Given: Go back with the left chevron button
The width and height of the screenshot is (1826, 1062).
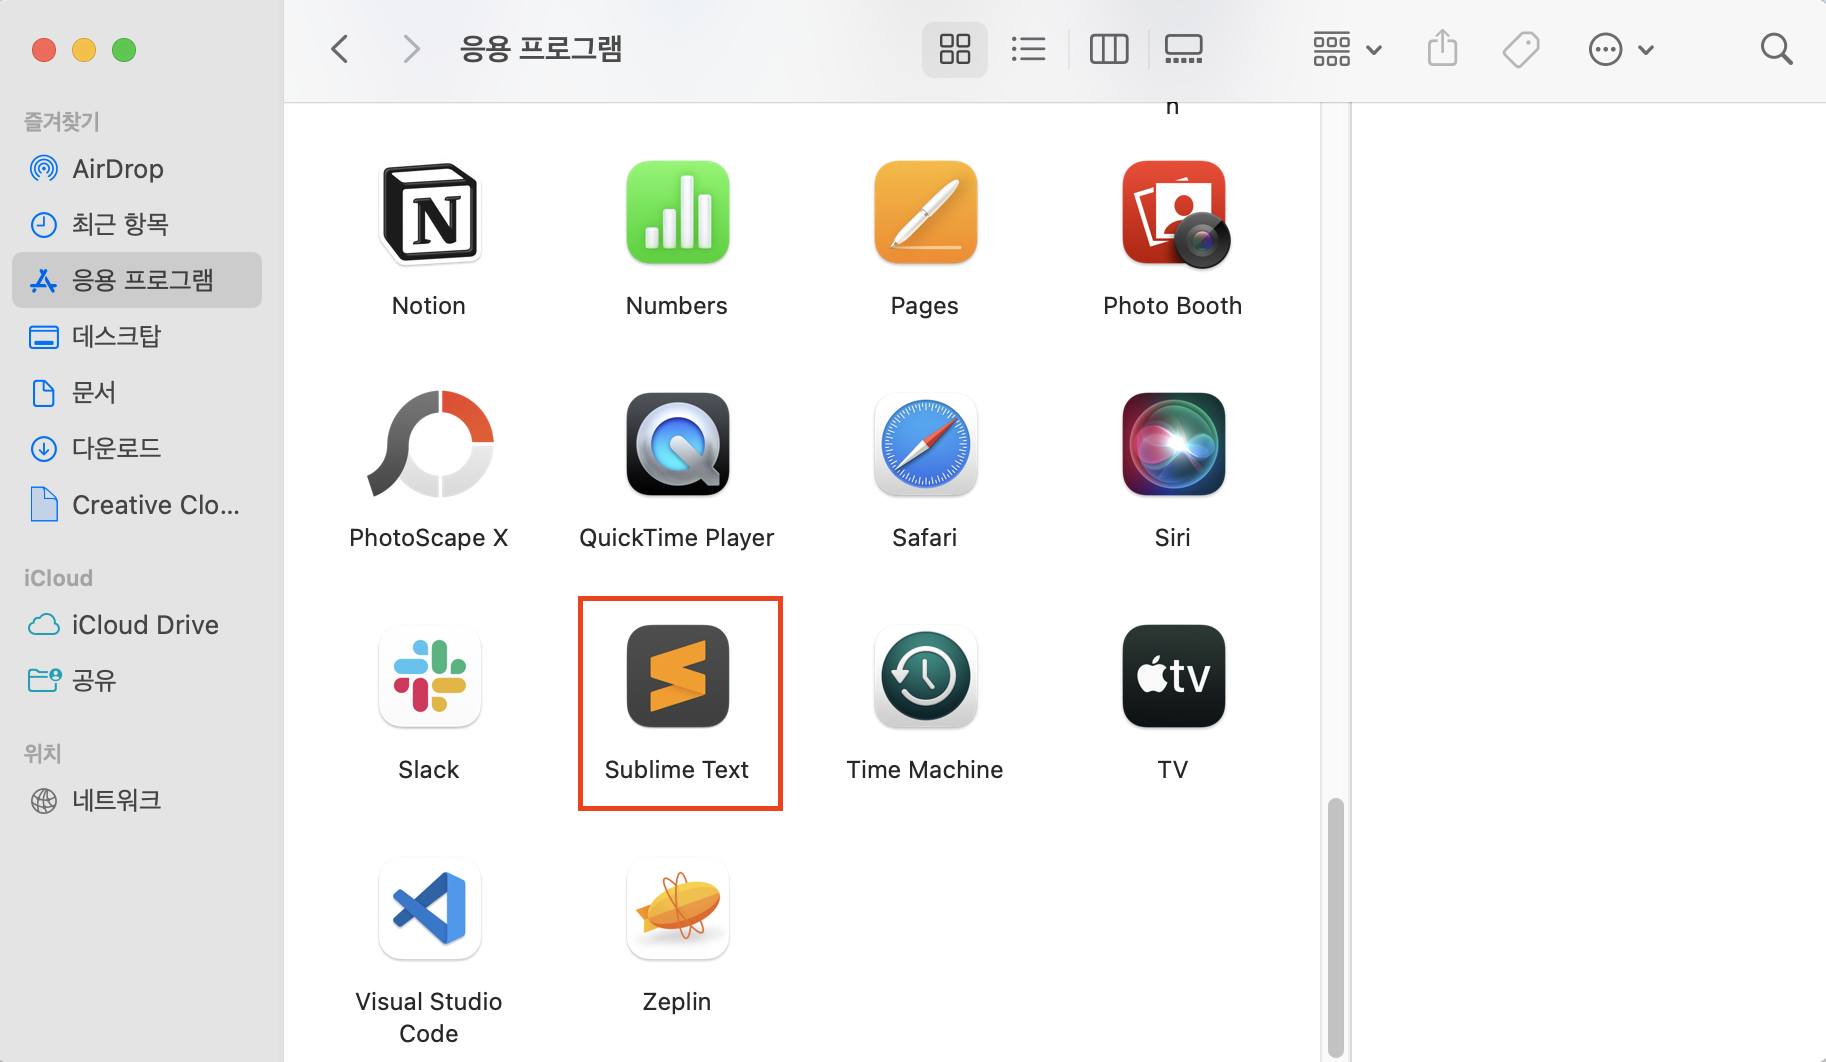Looking at the screenshot, I should 340,49.
